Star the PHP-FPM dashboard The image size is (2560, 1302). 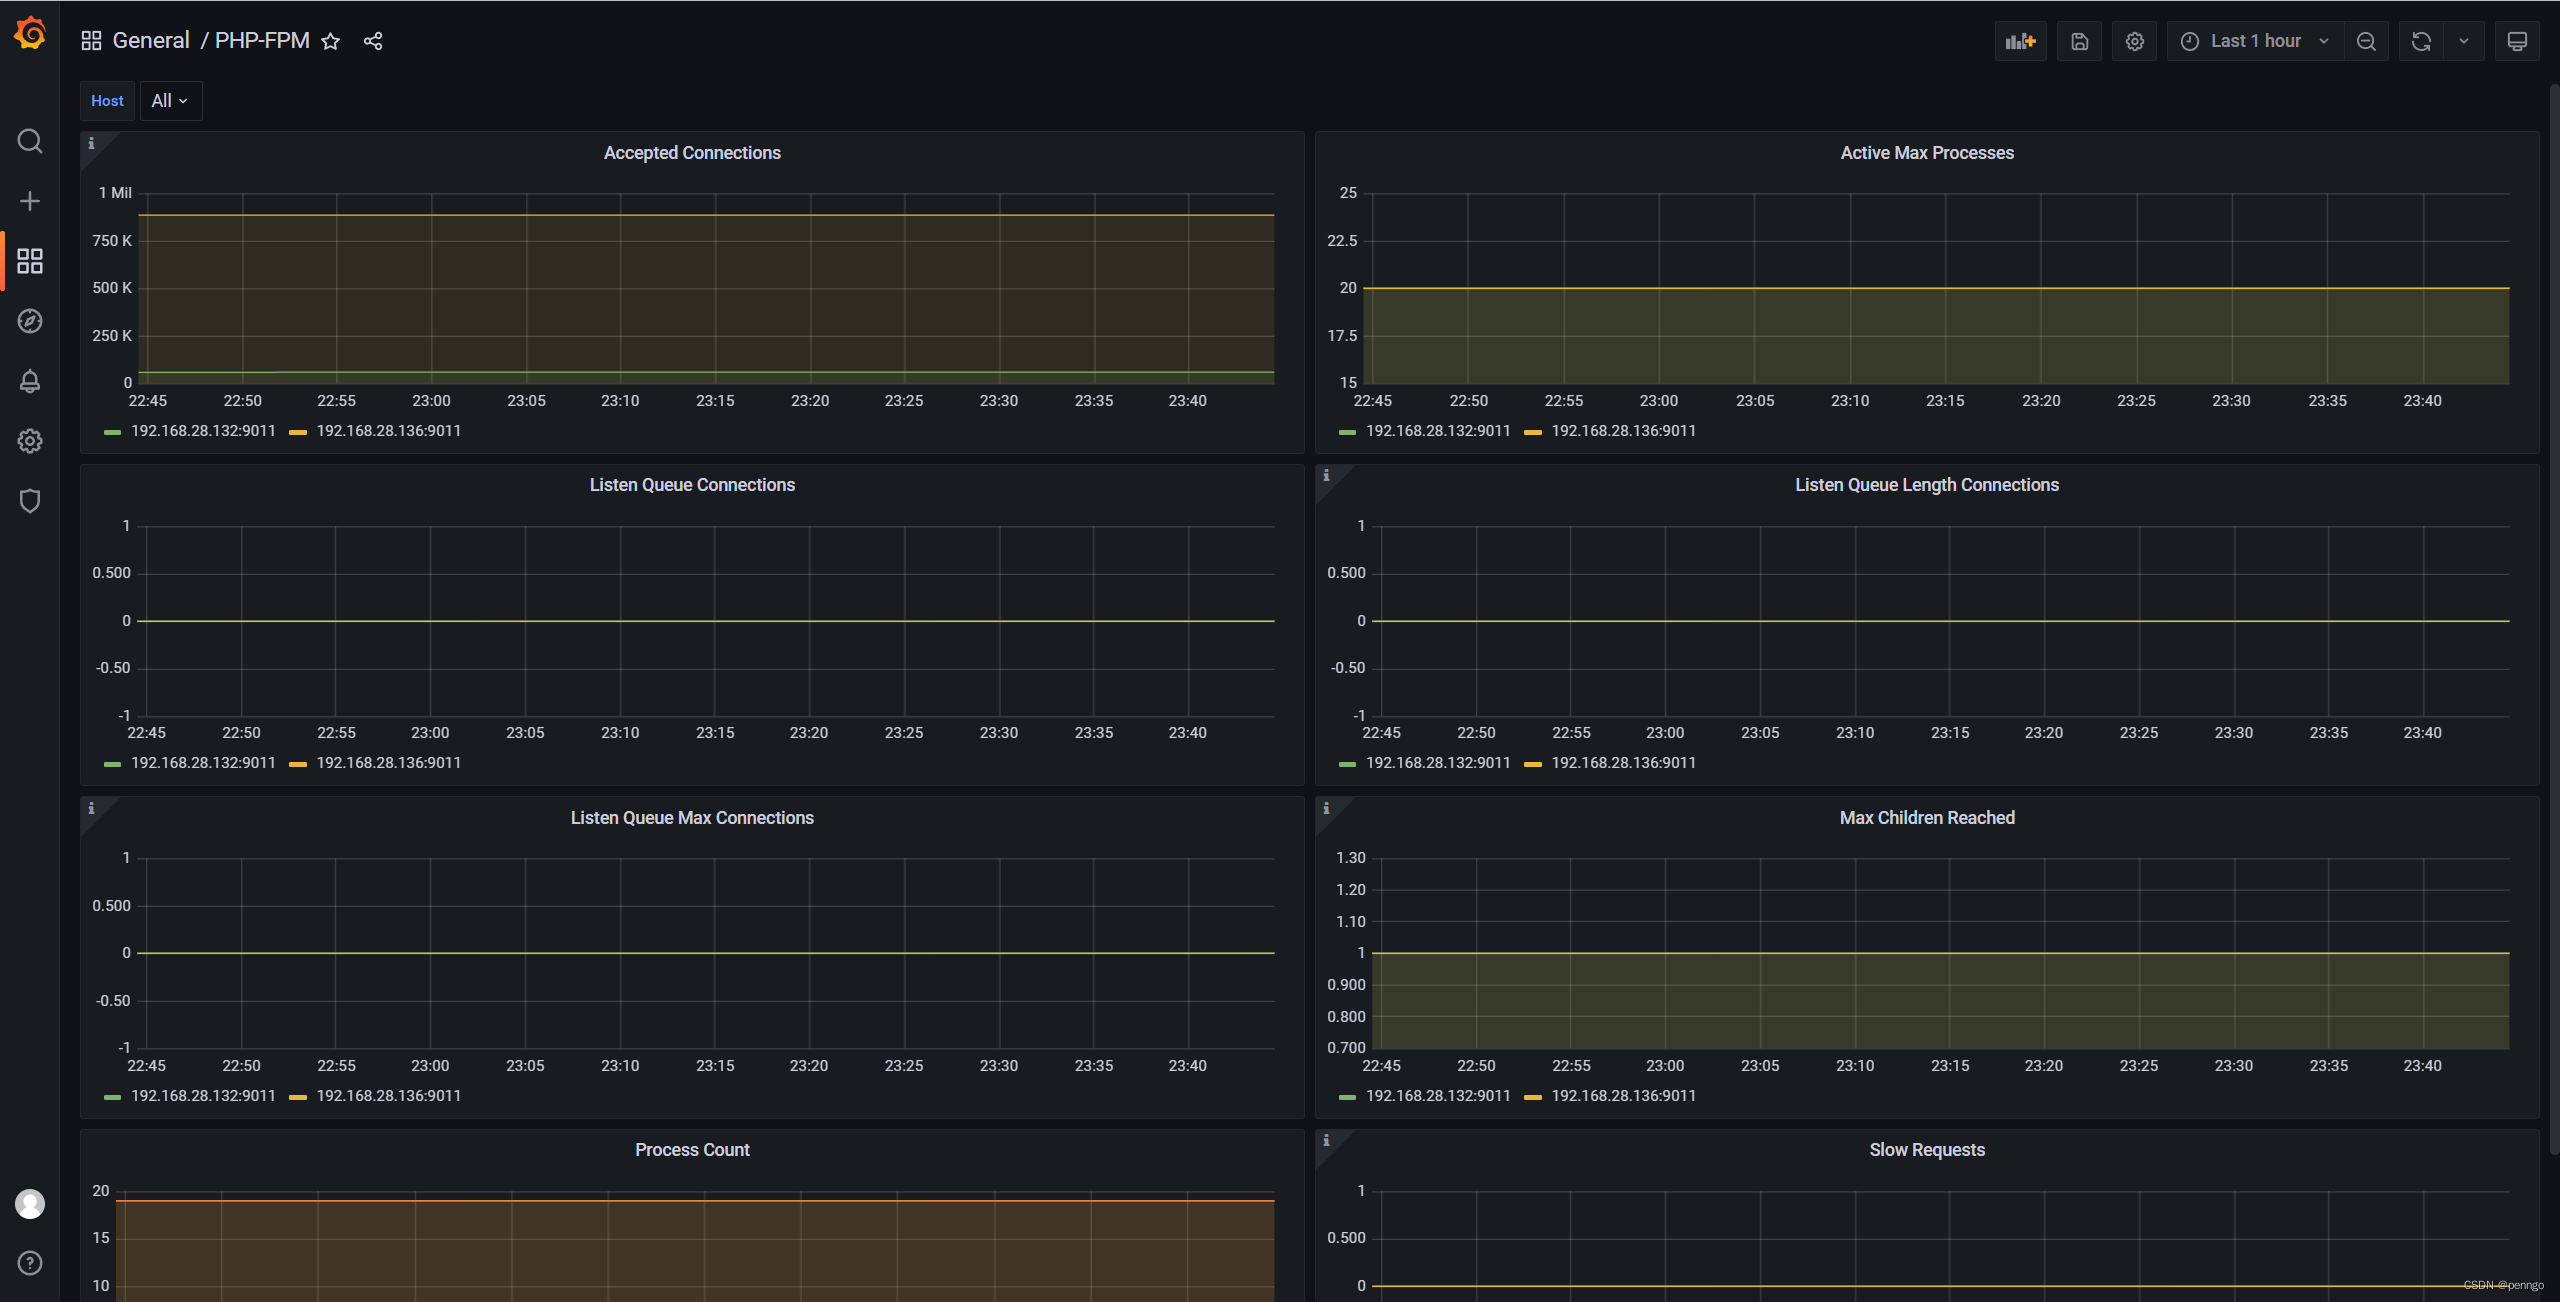(x=331, y=41)
